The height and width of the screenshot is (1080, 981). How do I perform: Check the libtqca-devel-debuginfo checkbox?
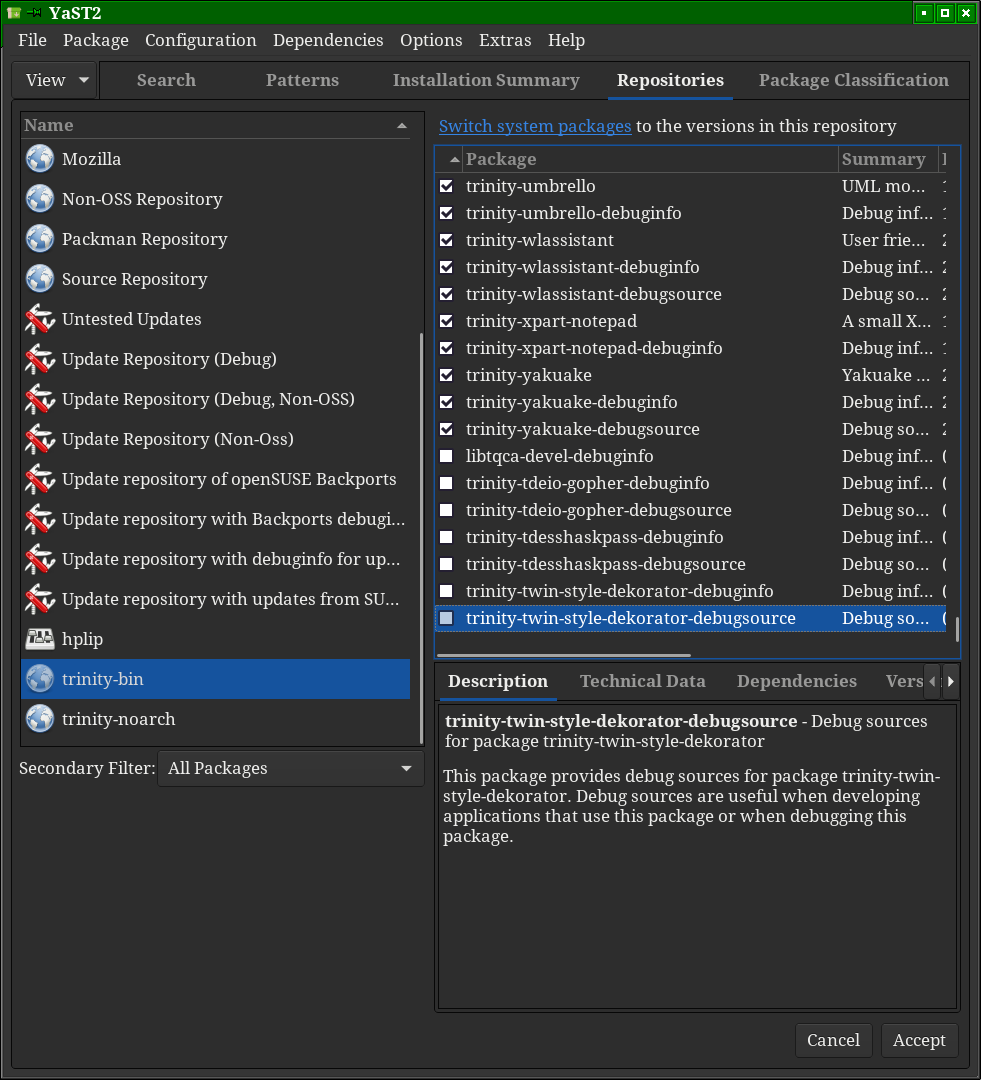pyautogui.click(x=446, y=456)
